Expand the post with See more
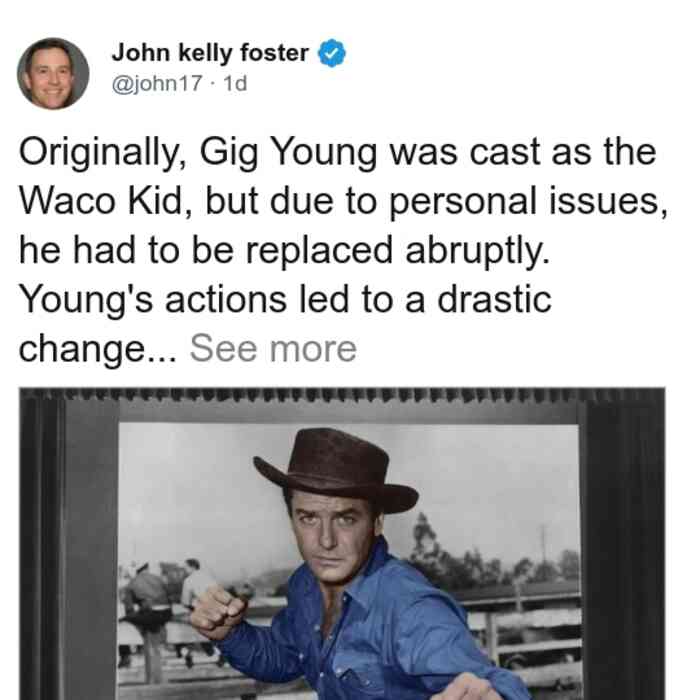Screen dimensions: 700x700 (x=273, y=348)
